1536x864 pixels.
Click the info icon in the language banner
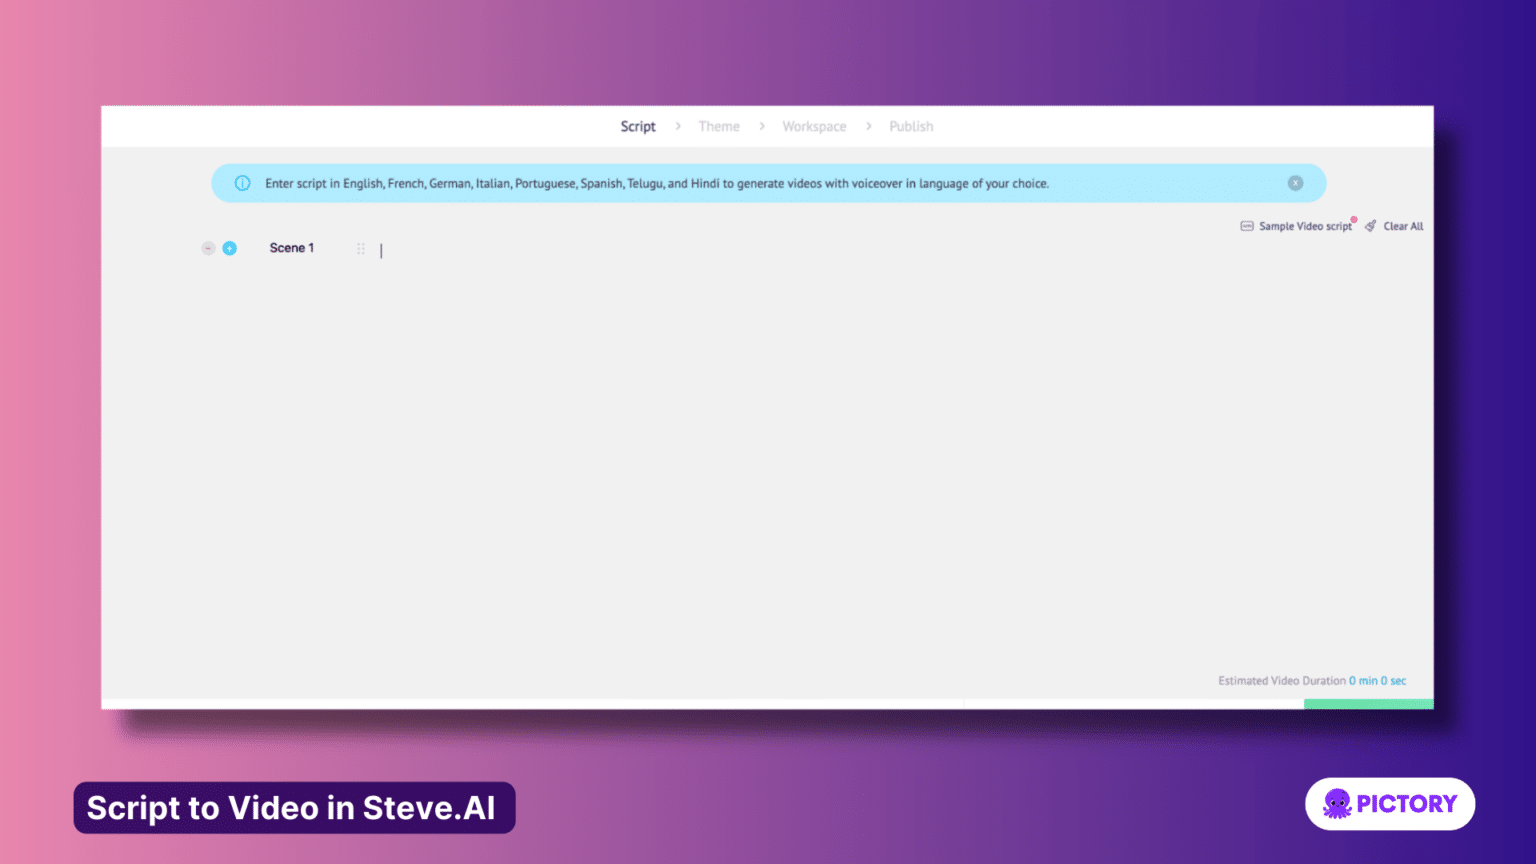[242, 183]
